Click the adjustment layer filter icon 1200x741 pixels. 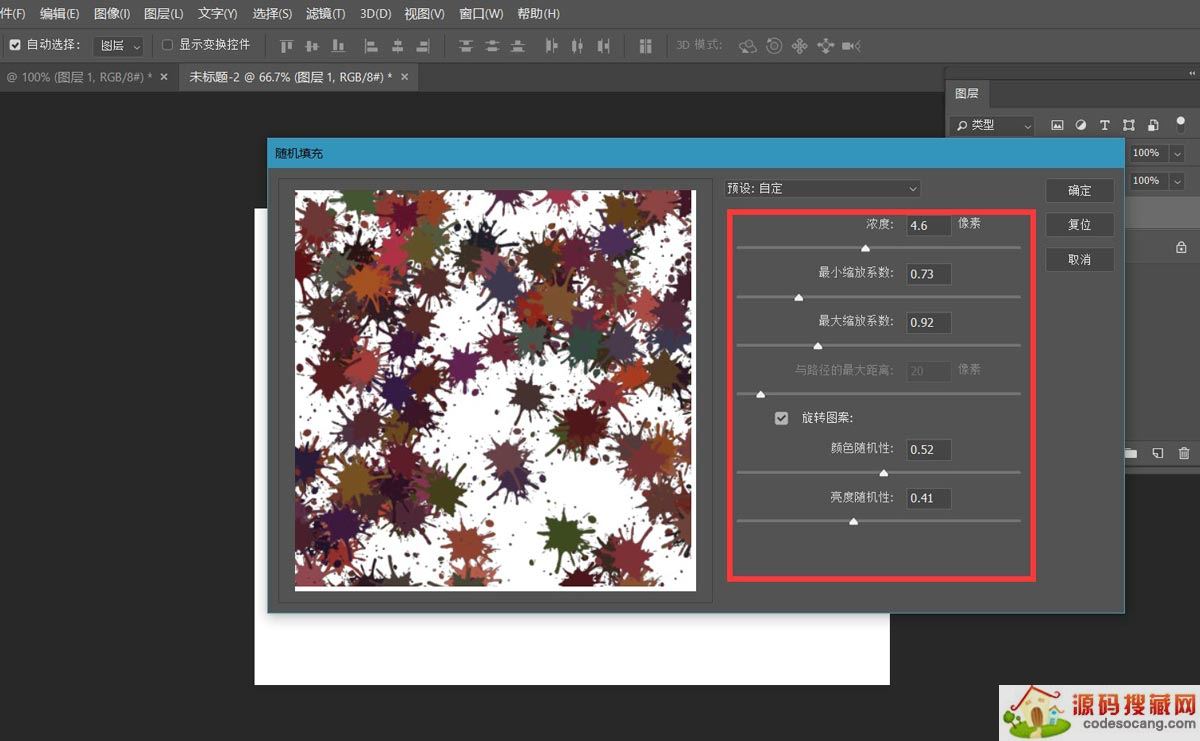(1080, 125)
